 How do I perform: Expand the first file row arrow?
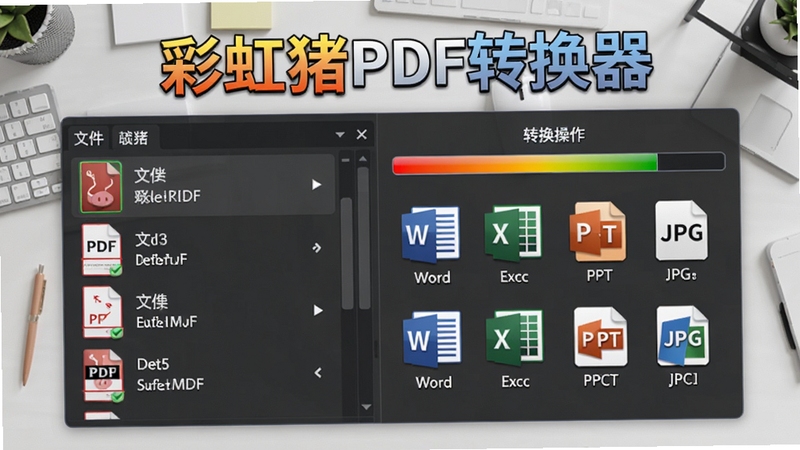point(316,185)
